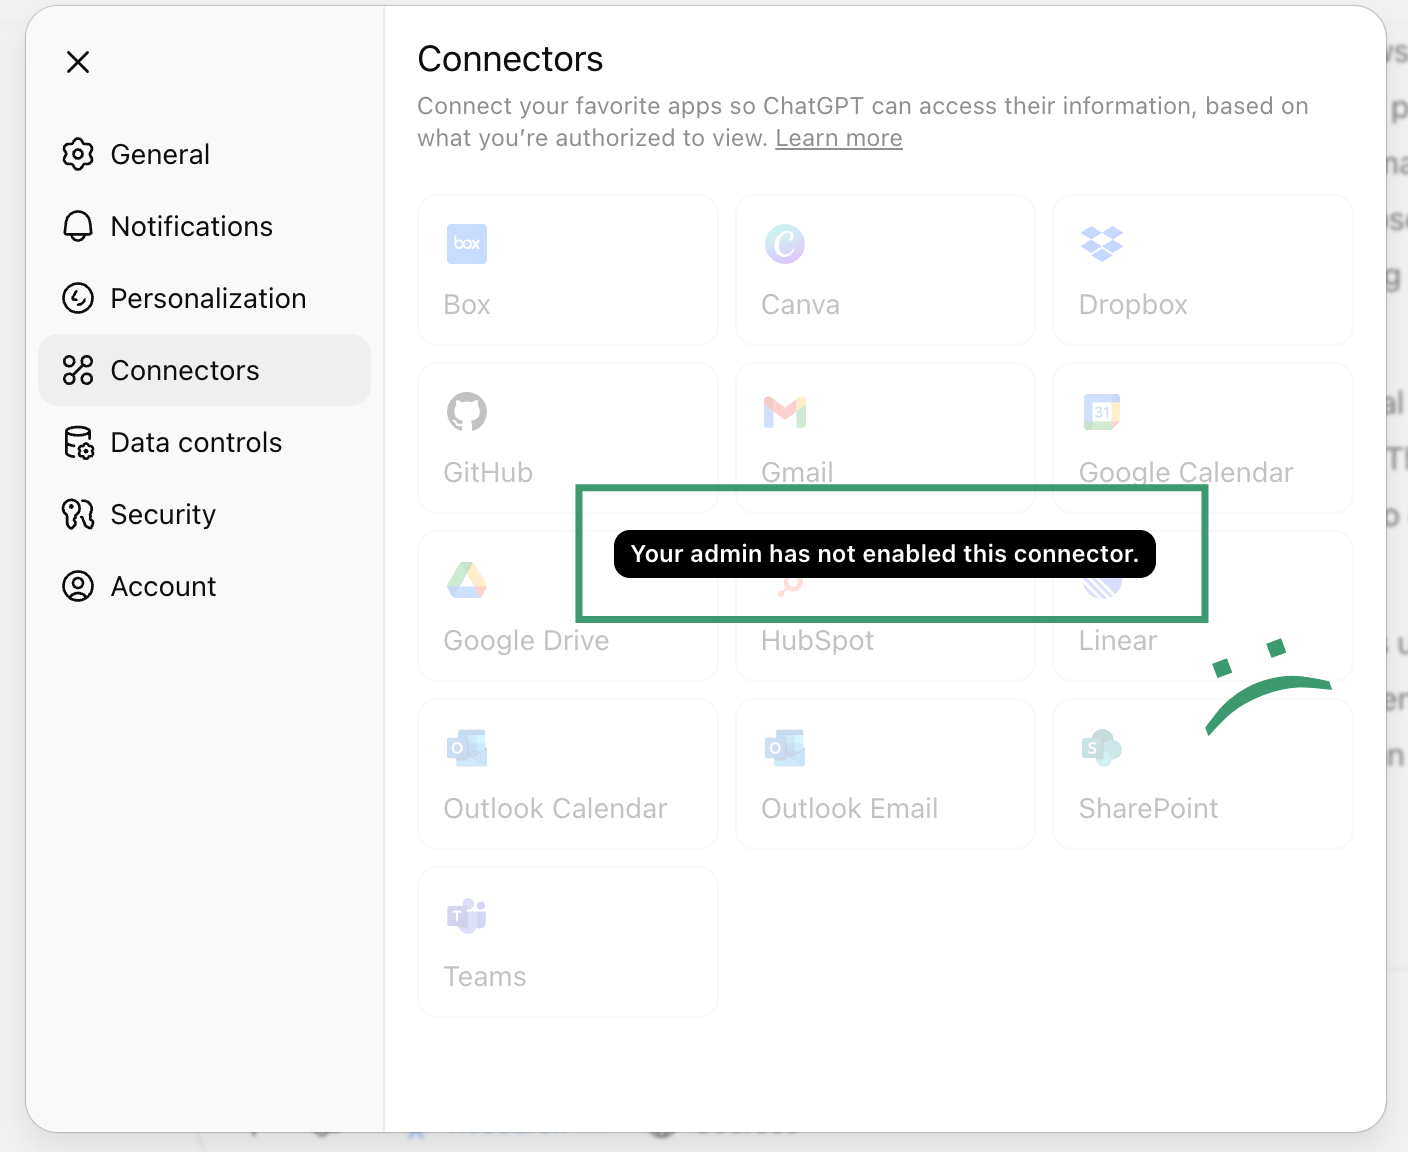Click the Microsoft Teams logo
Image resolution: width=1408 pixels, height=1152 pixels.
pyautogui.click(x=467, y=916)
